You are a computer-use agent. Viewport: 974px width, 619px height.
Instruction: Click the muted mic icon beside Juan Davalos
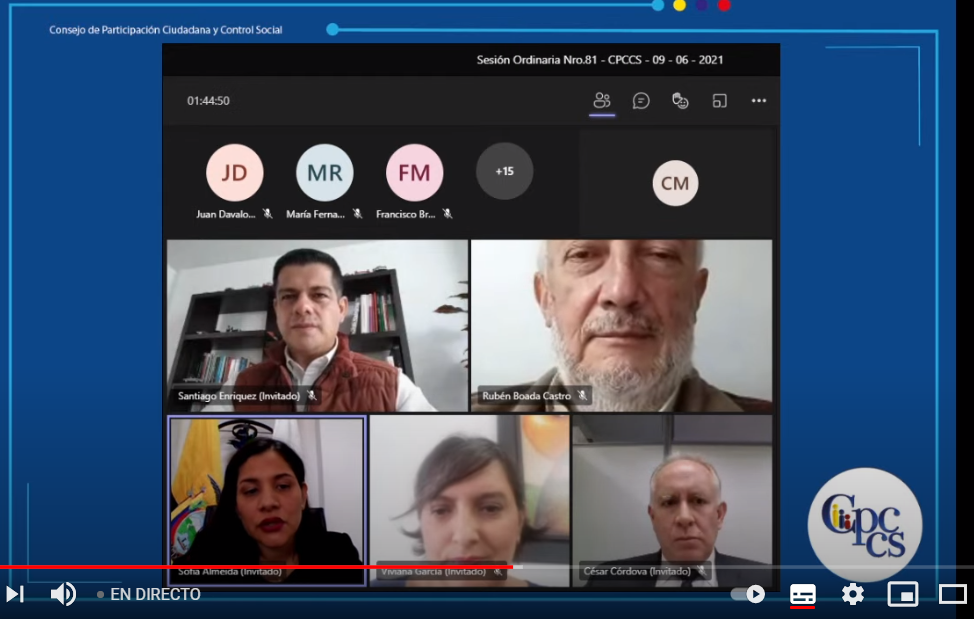pyautogui.click(x=268, y=214)
